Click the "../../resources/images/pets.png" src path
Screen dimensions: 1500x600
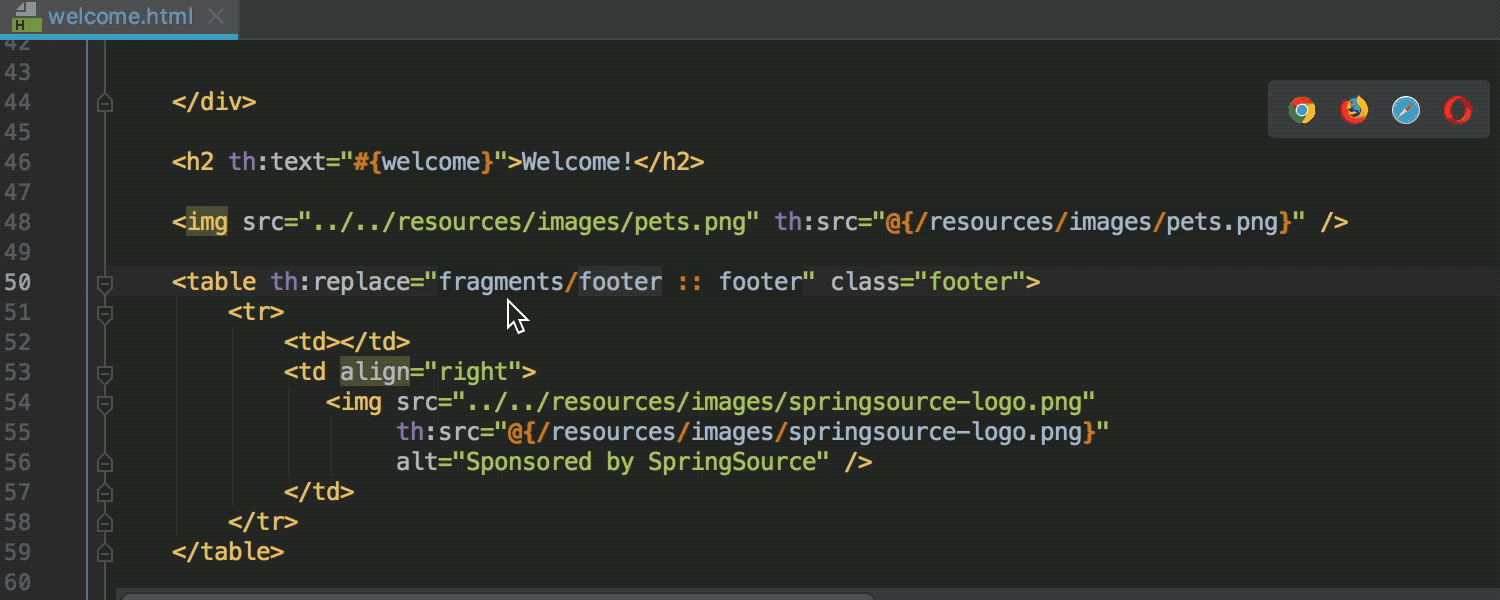tap(529, 222)
